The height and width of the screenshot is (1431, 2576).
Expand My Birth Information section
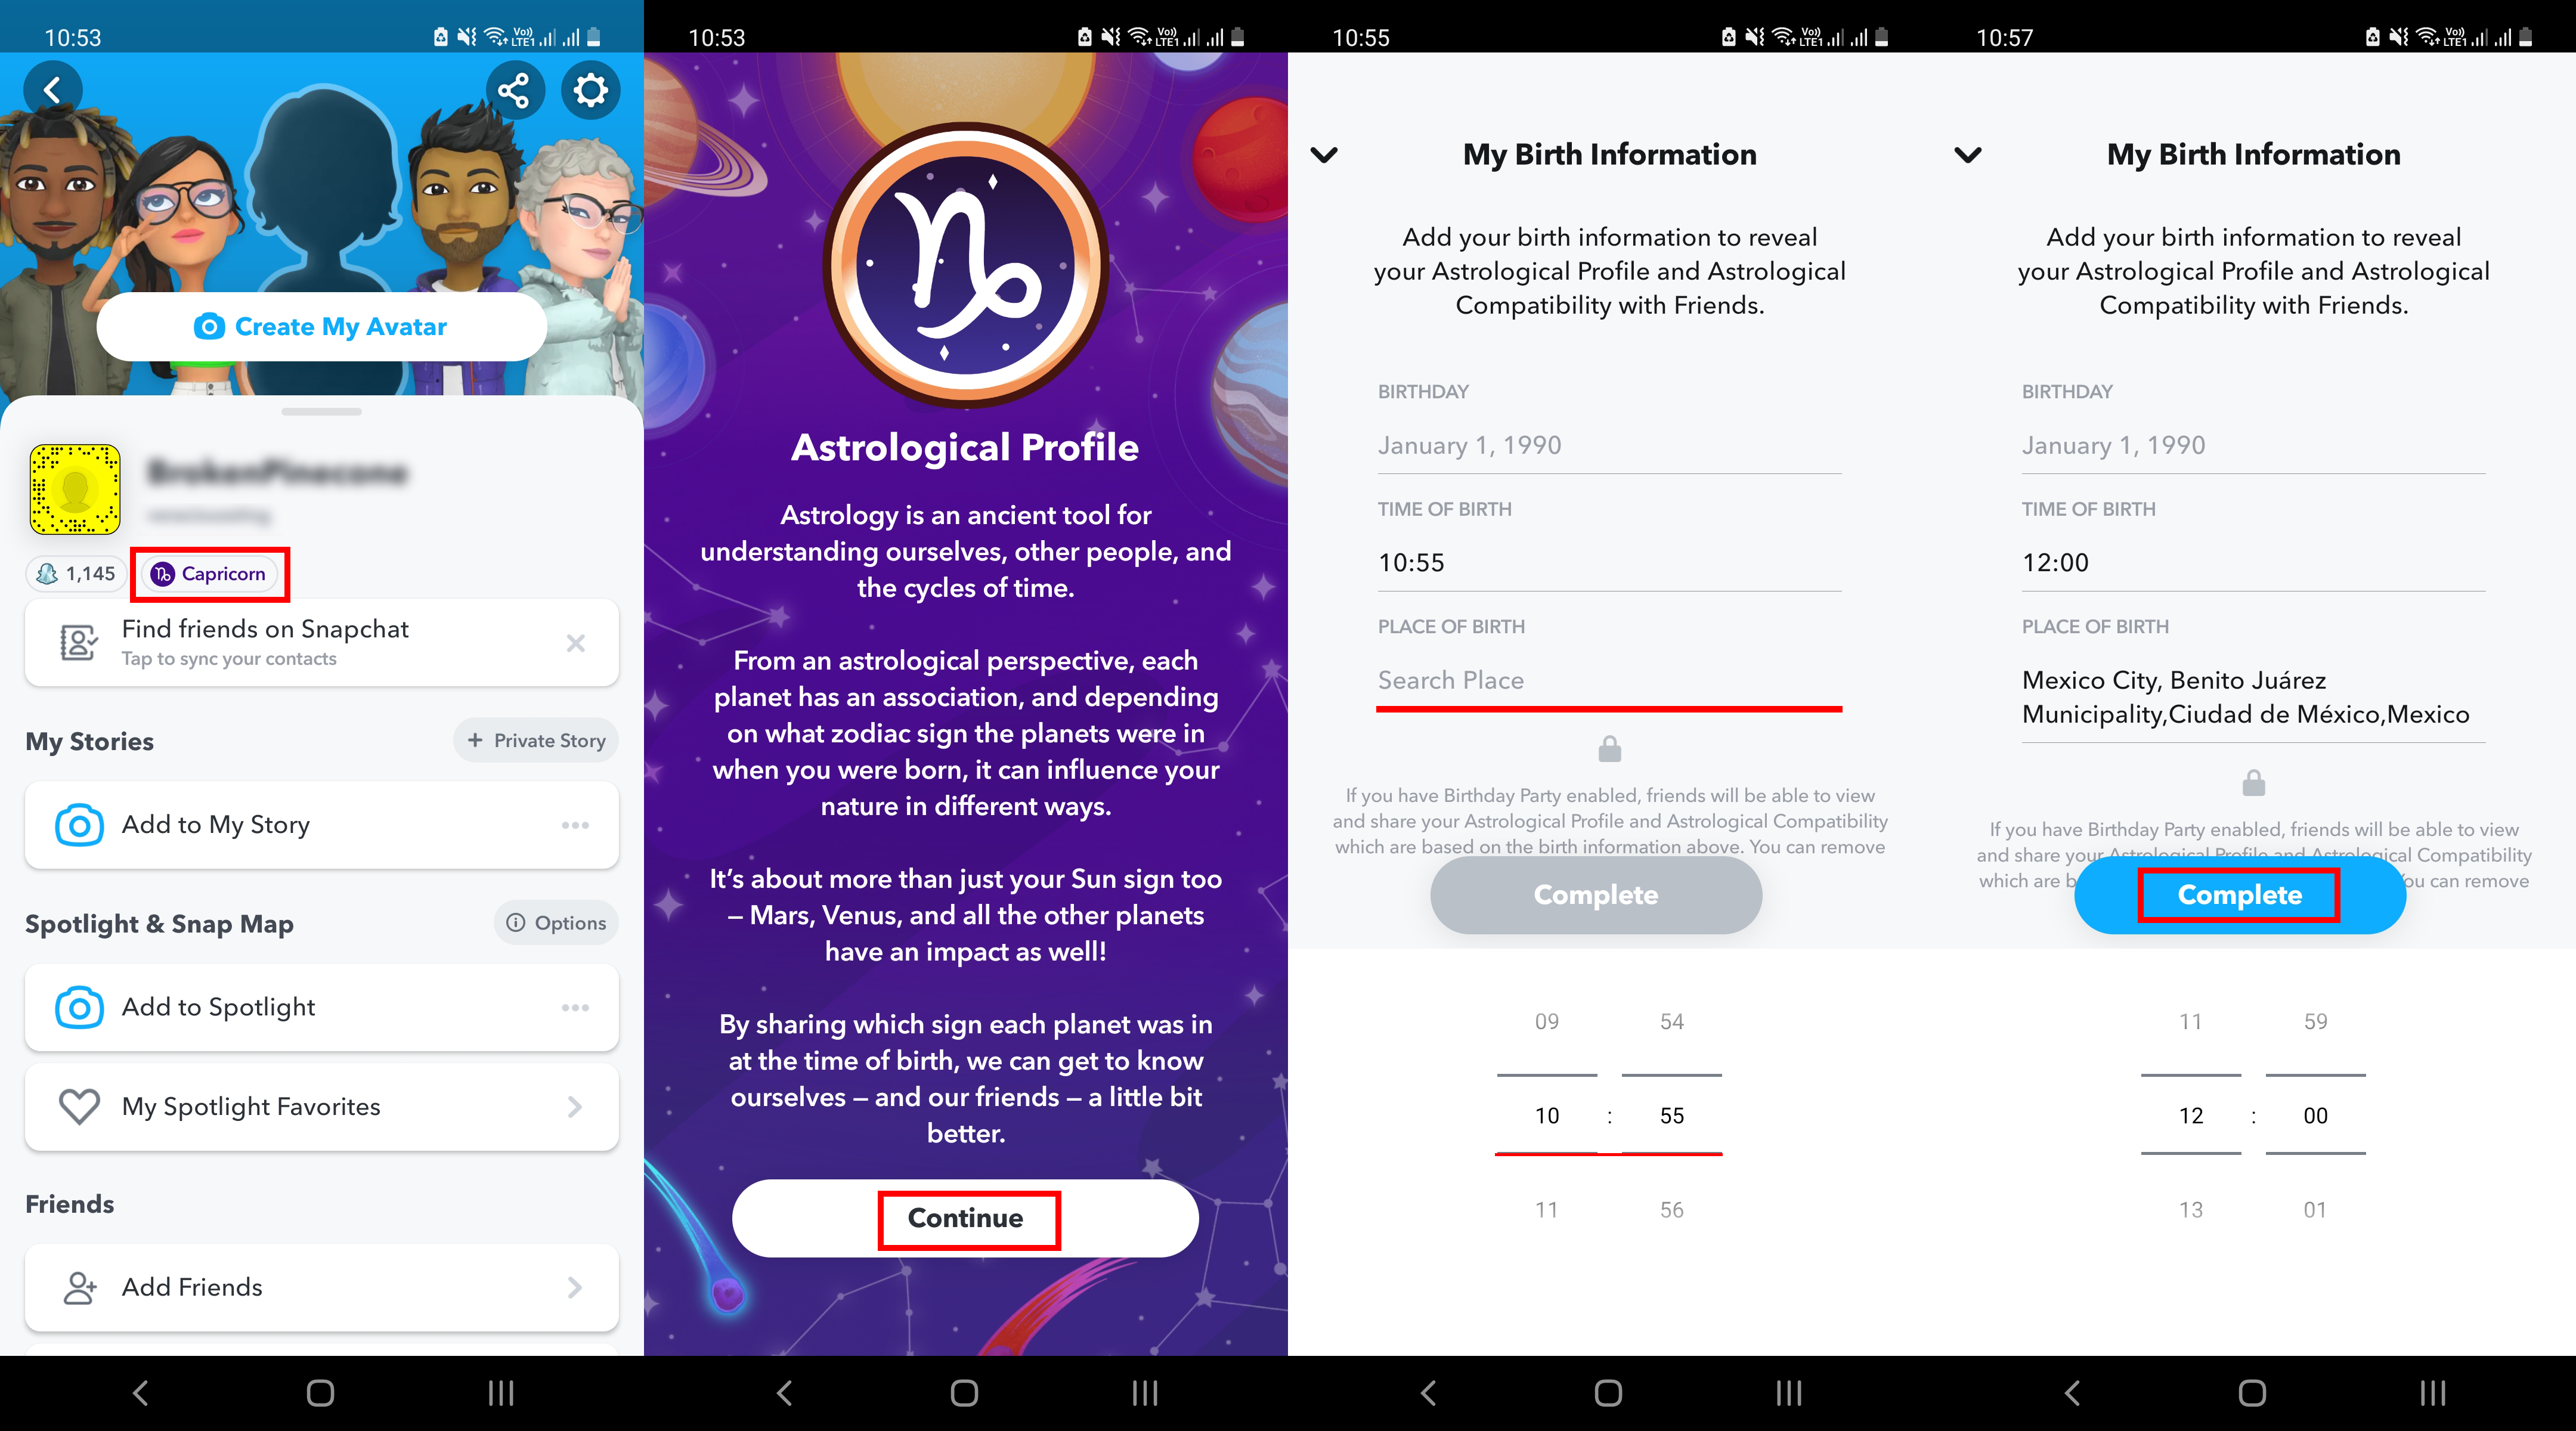(1325, 155)
